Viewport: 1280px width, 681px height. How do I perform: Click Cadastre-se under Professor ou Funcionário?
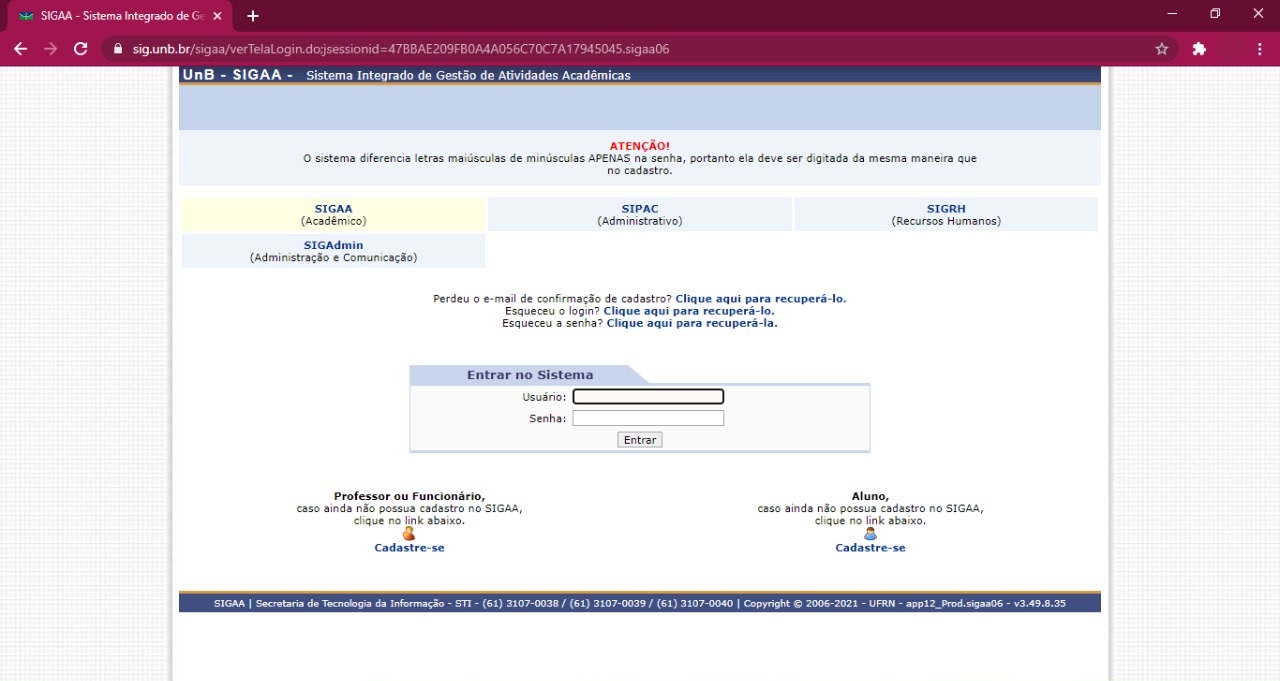409,548
